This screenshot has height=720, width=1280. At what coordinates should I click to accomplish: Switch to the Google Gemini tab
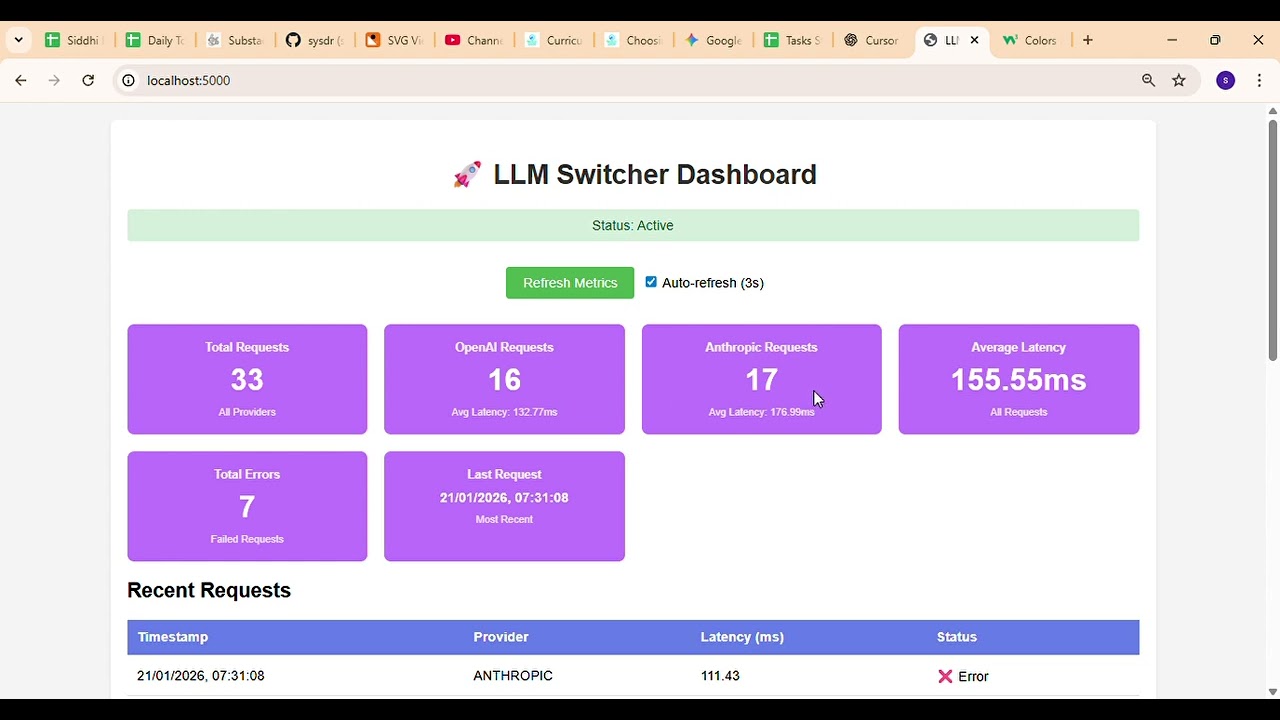(x=714, y=40)
